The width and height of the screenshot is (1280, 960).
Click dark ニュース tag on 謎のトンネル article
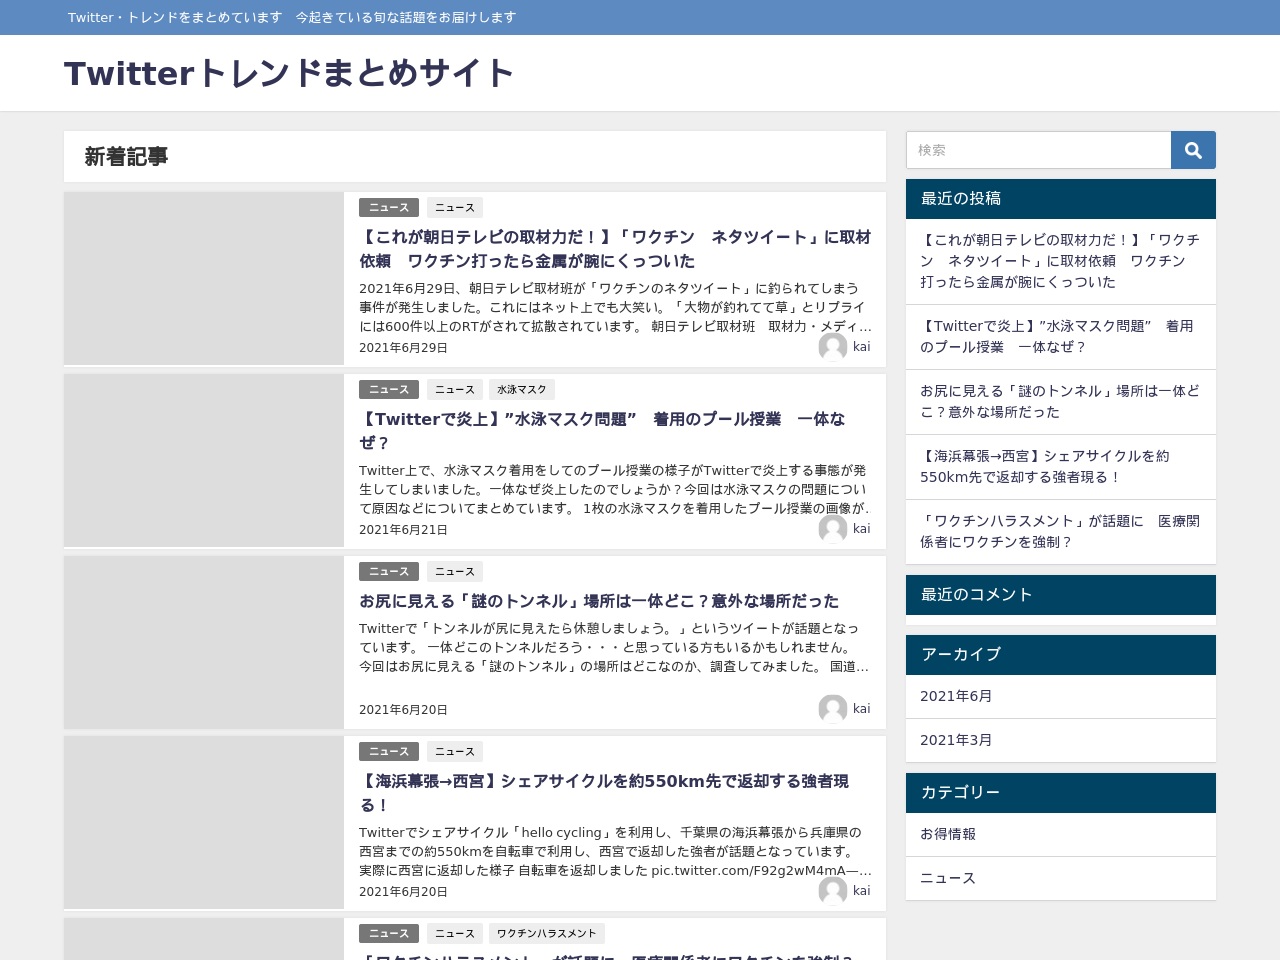[x=389, y=572]
